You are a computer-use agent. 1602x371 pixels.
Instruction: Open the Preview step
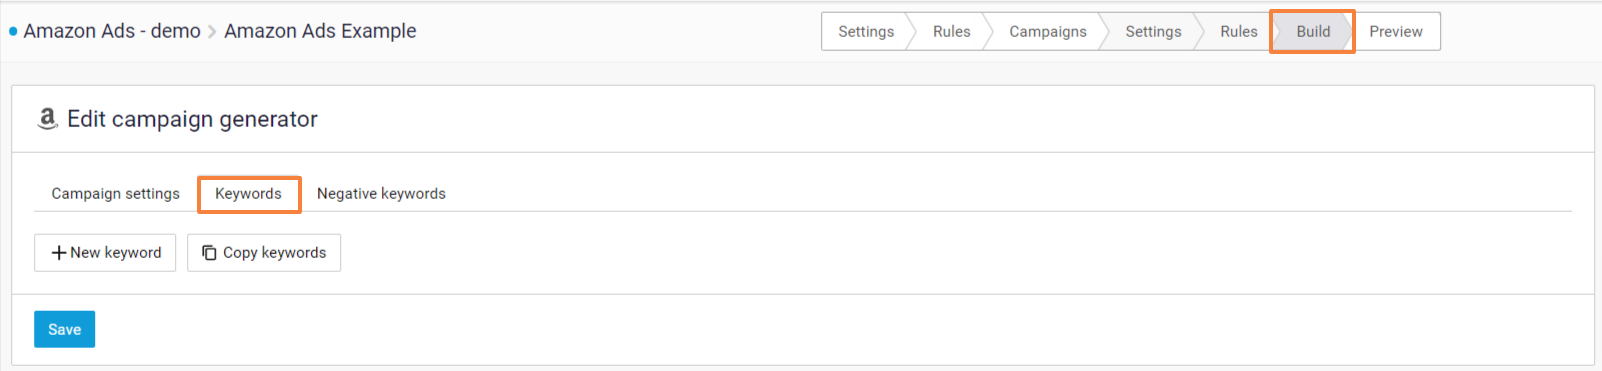(1396, 31)
